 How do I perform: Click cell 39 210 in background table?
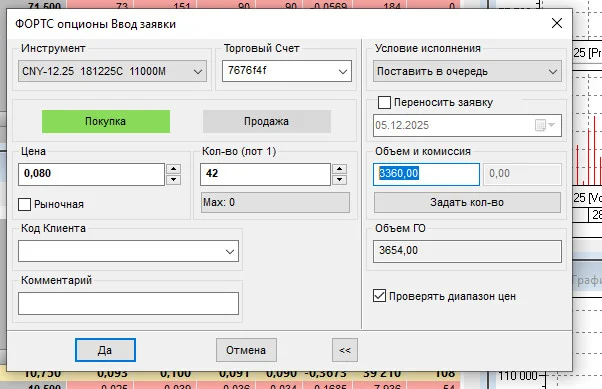click(x=382, y=374)
